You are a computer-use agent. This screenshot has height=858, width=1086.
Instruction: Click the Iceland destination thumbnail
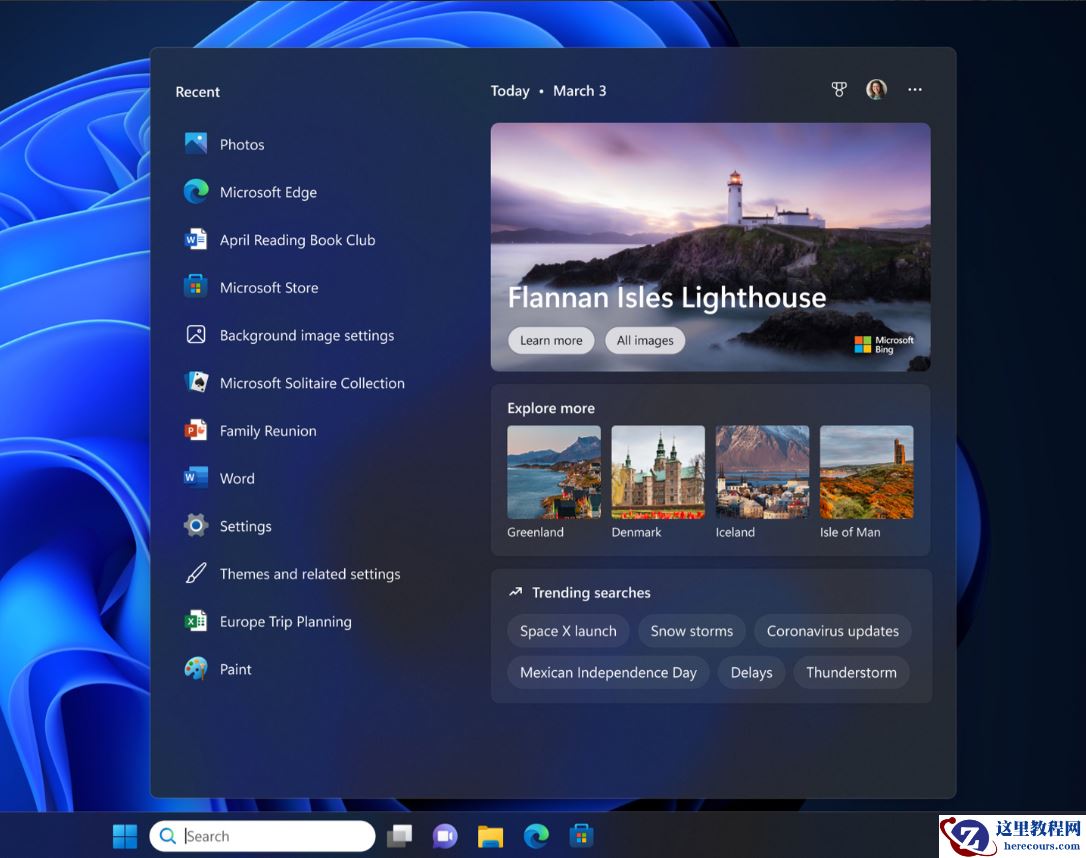point(762,471)
